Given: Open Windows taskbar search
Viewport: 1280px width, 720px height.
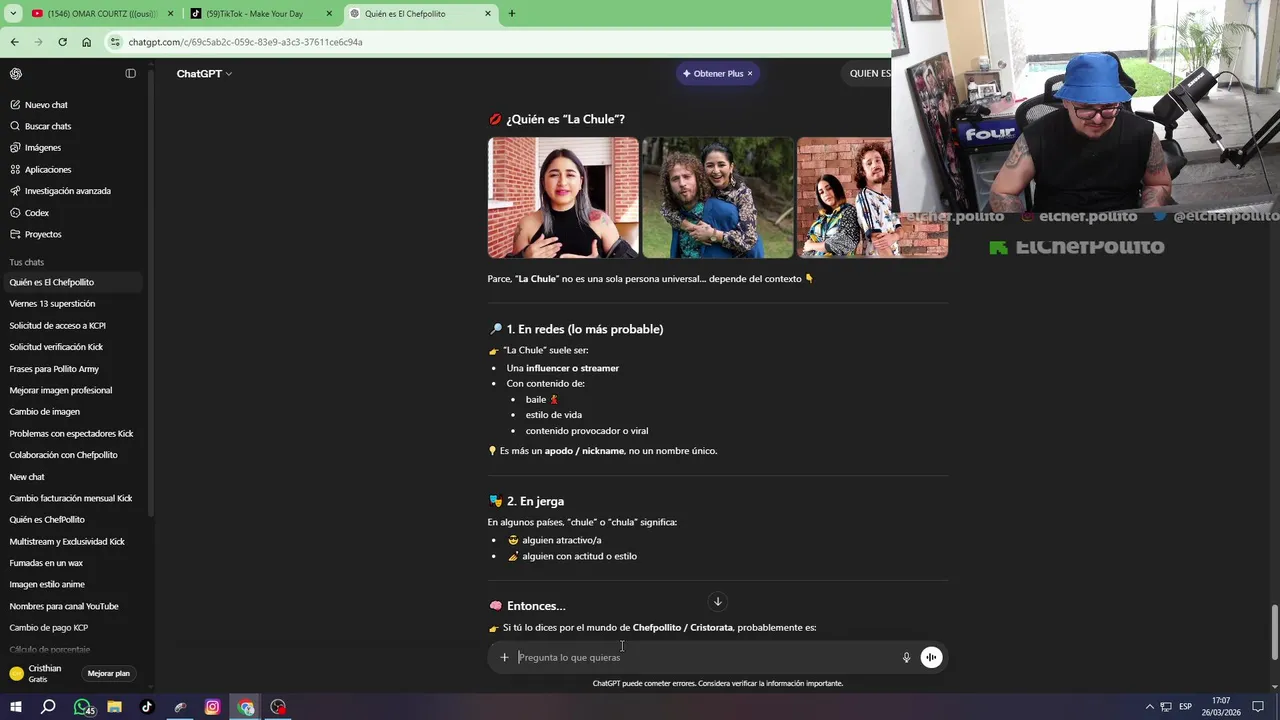Looking at the screenshot, I should coord(48,707).
